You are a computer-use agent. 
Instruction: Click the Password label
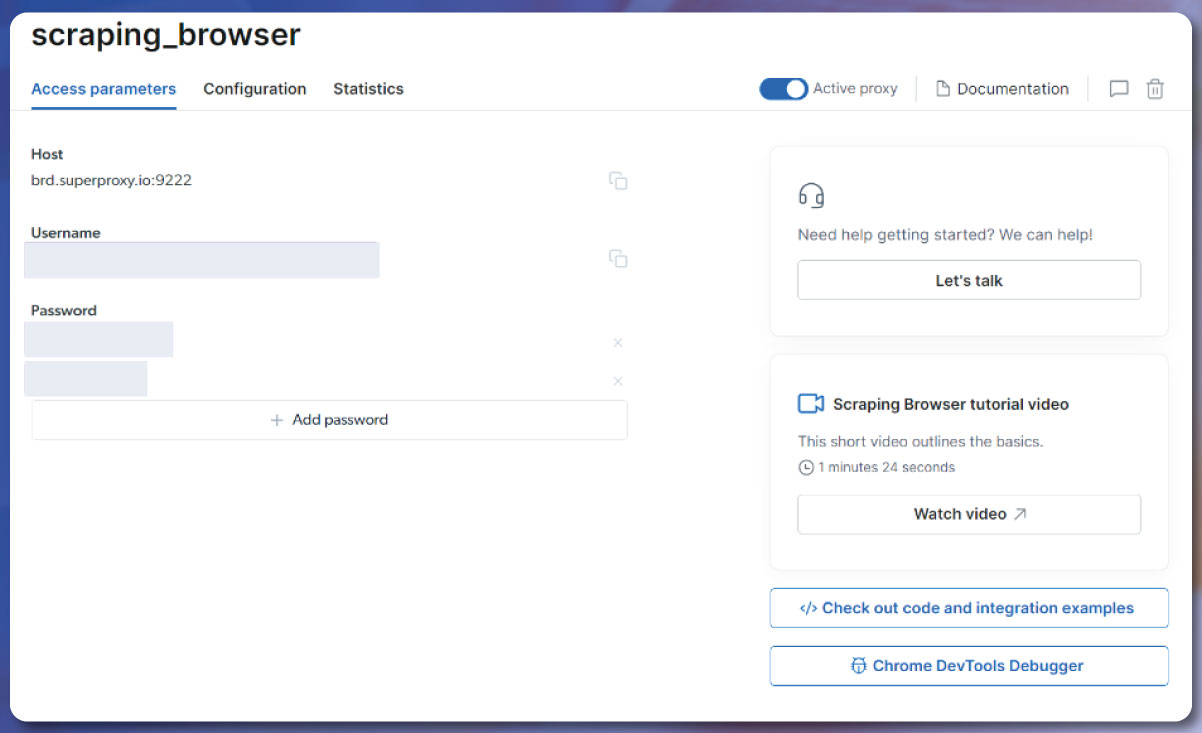coord(64,310)
